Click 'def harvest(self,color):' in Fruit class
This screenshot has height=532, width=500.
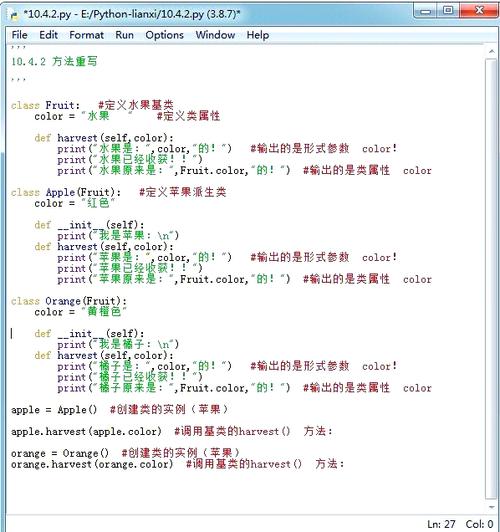pos(104,138)
